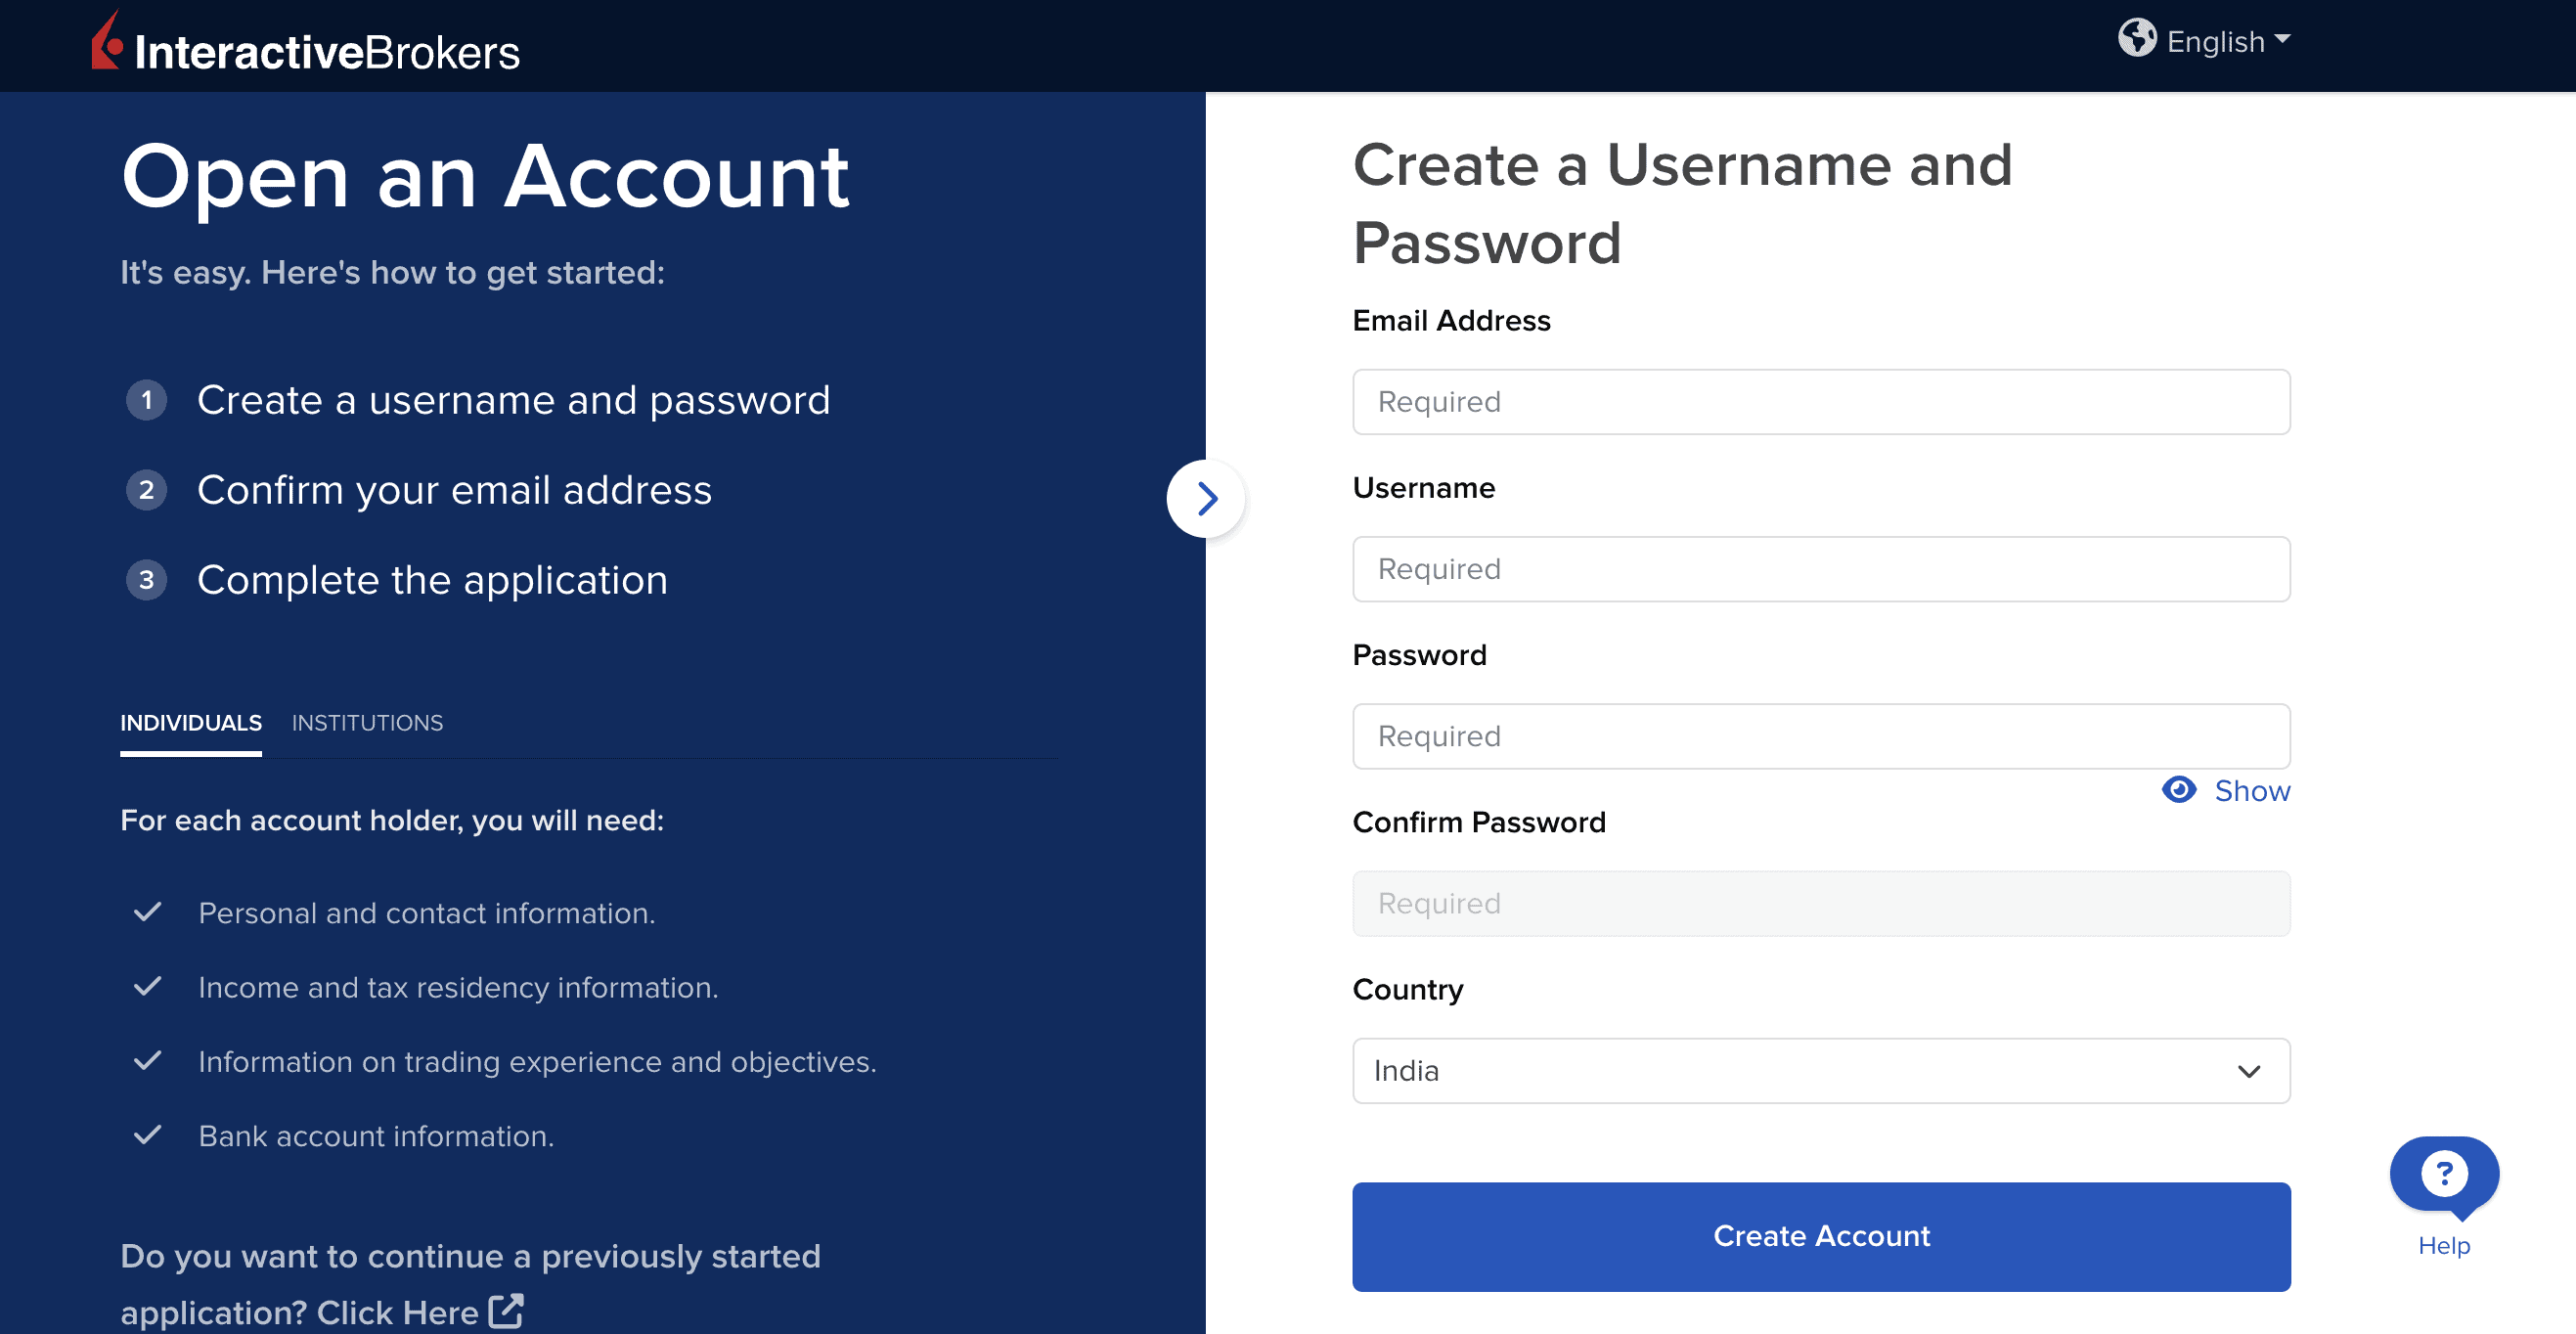The height and width of the screenshot is (1334, 2576).
Task: Click the step 3 number badge
Action: click(147, 580)
